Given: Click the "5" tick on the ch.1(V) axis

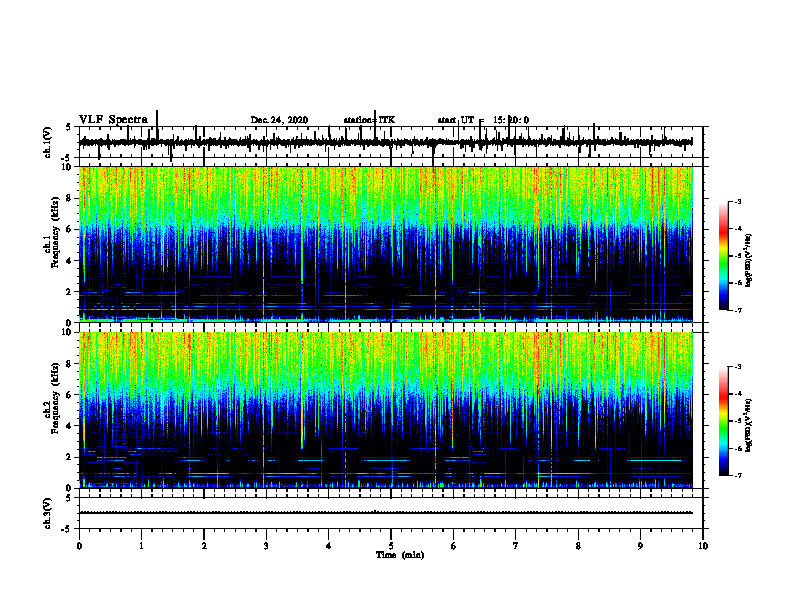Looking at the screenshot, I should coord(68,127).
